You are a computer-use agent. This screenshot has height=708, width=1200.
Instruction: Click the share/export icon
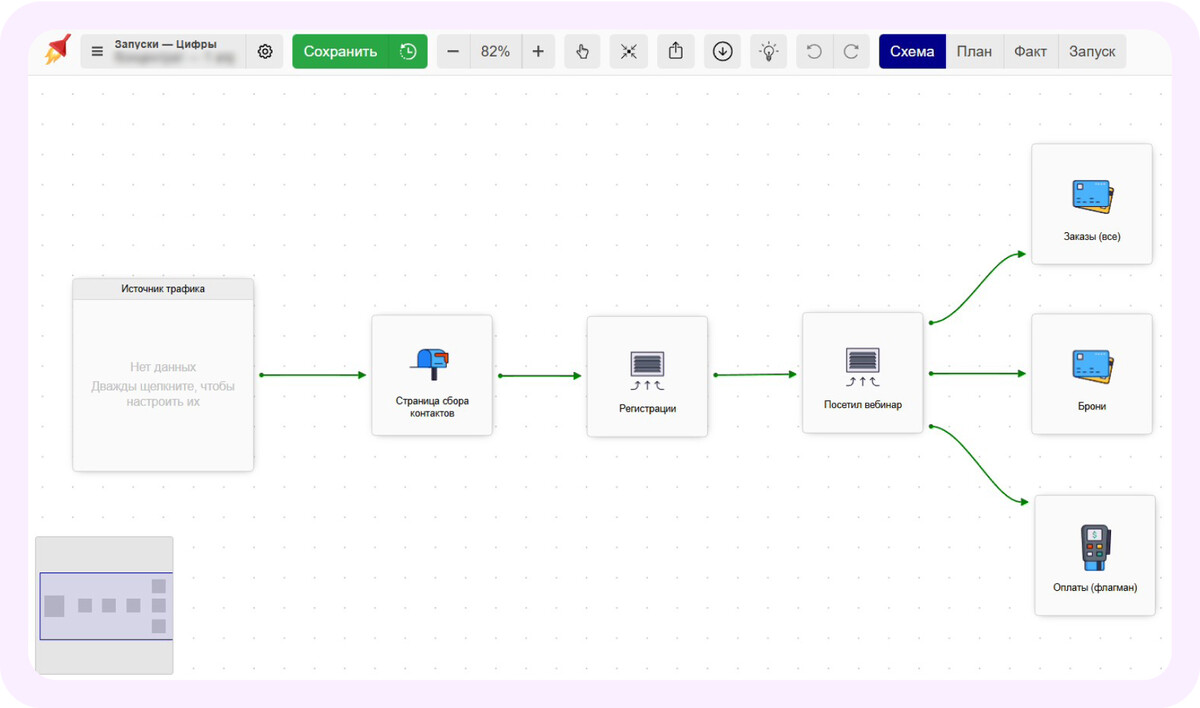(676, 52)
